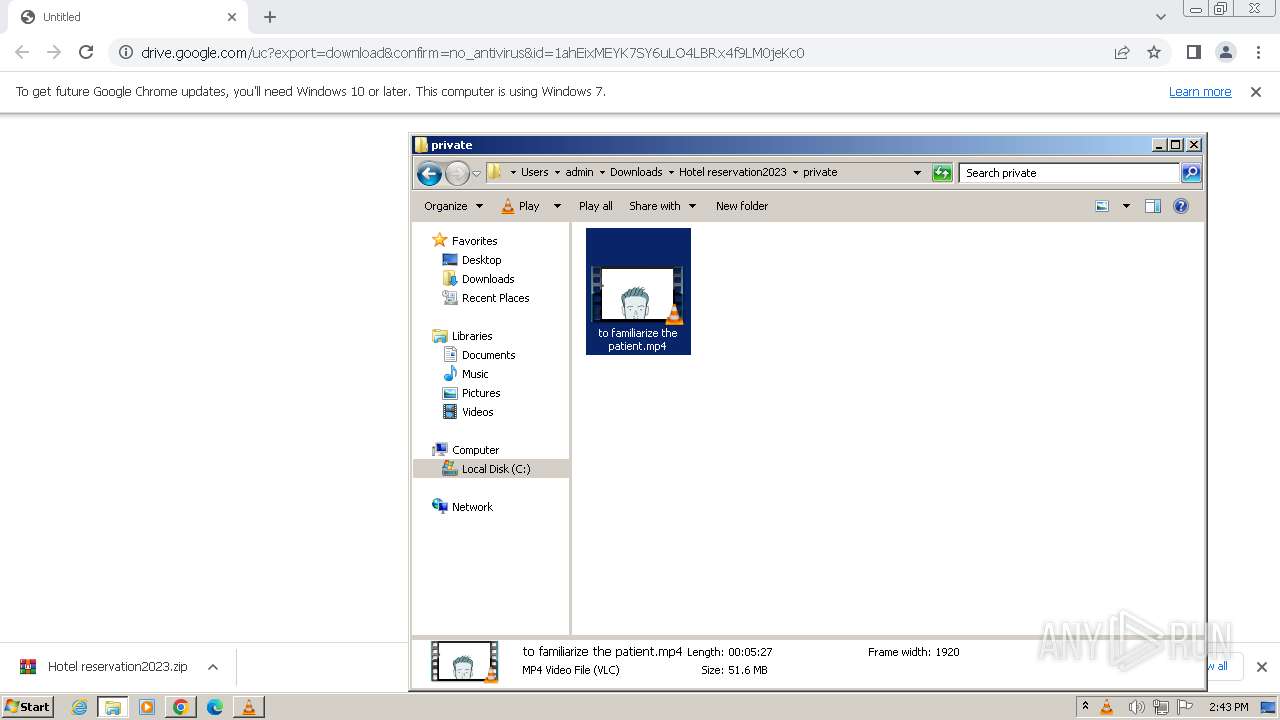The height and width of the screenshot is (720, 1280).
Task: Select Local Disk (C:) in tree
Action: [x=491, y=469]
